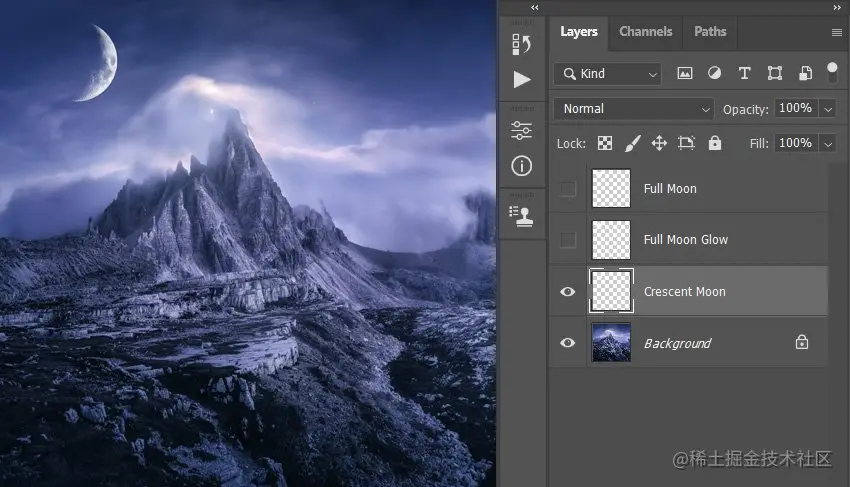This screenshot has width=850, height=487.
Task: Select the Background layer name
Action: [678, 343]
